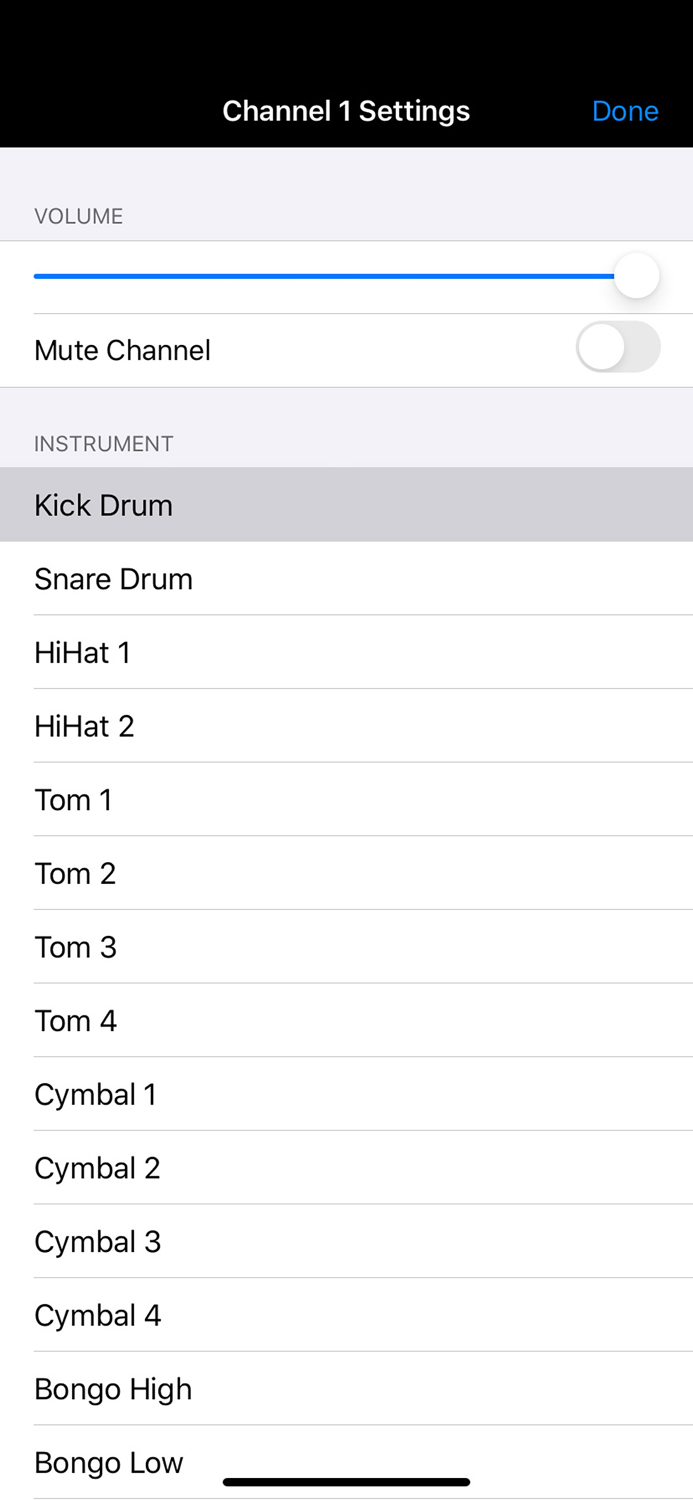Choose Tom 3 for this channel
693x1500 pixels.
coord(75,946)
